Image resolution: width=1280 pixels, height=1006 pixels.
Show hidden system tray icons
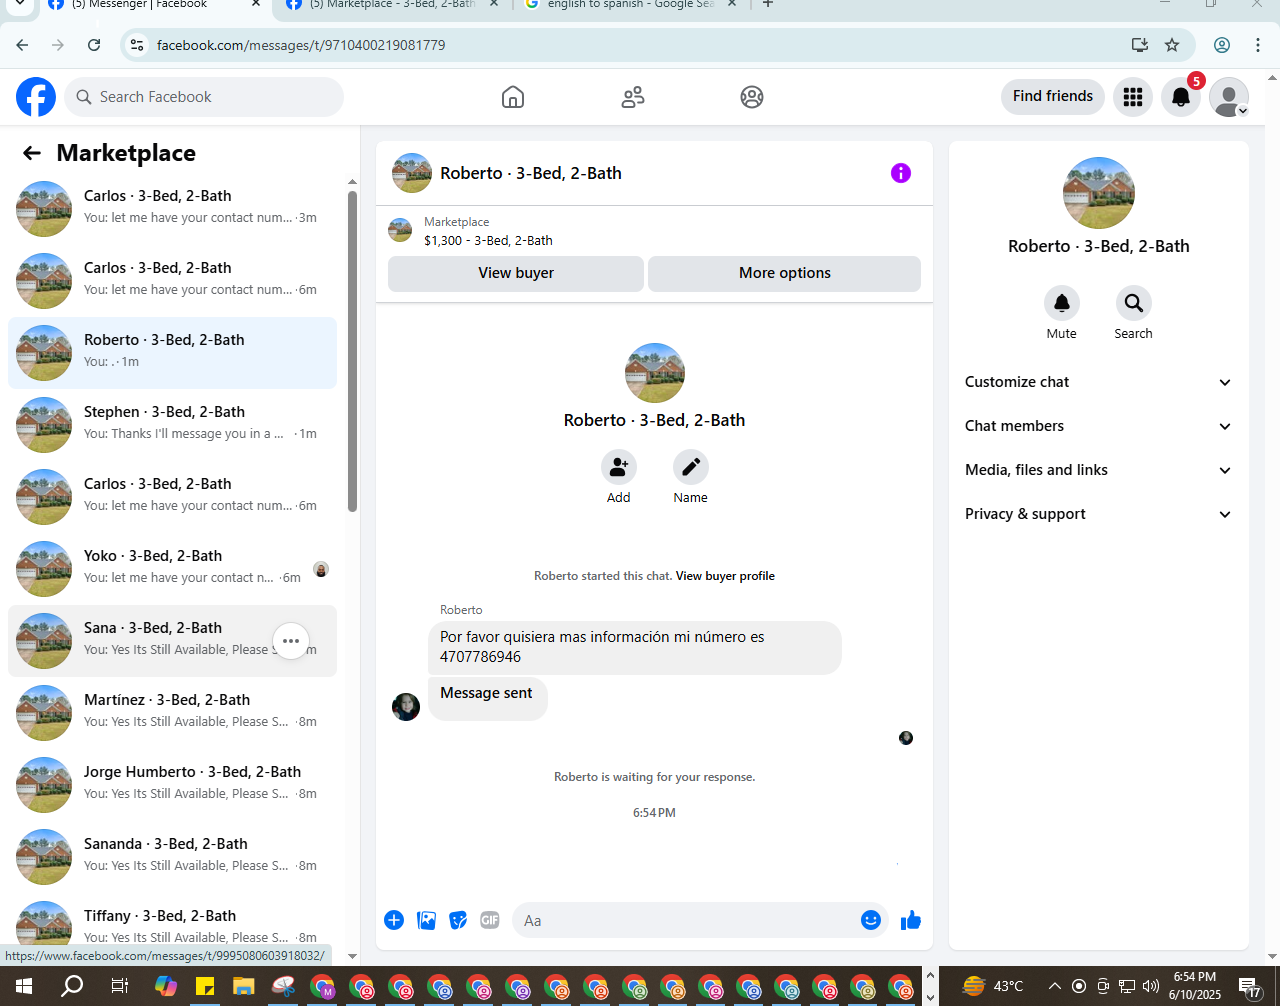click(x=1054, y=986)
